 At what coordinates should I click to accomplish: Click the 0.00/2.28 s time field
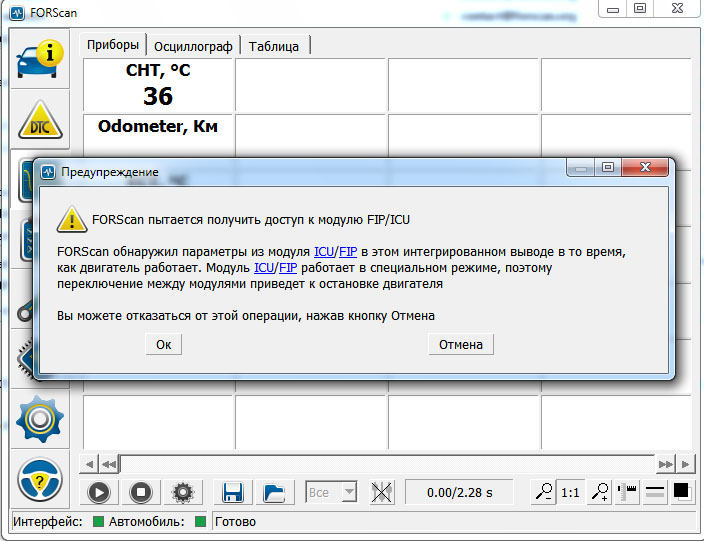coord(459,493)
